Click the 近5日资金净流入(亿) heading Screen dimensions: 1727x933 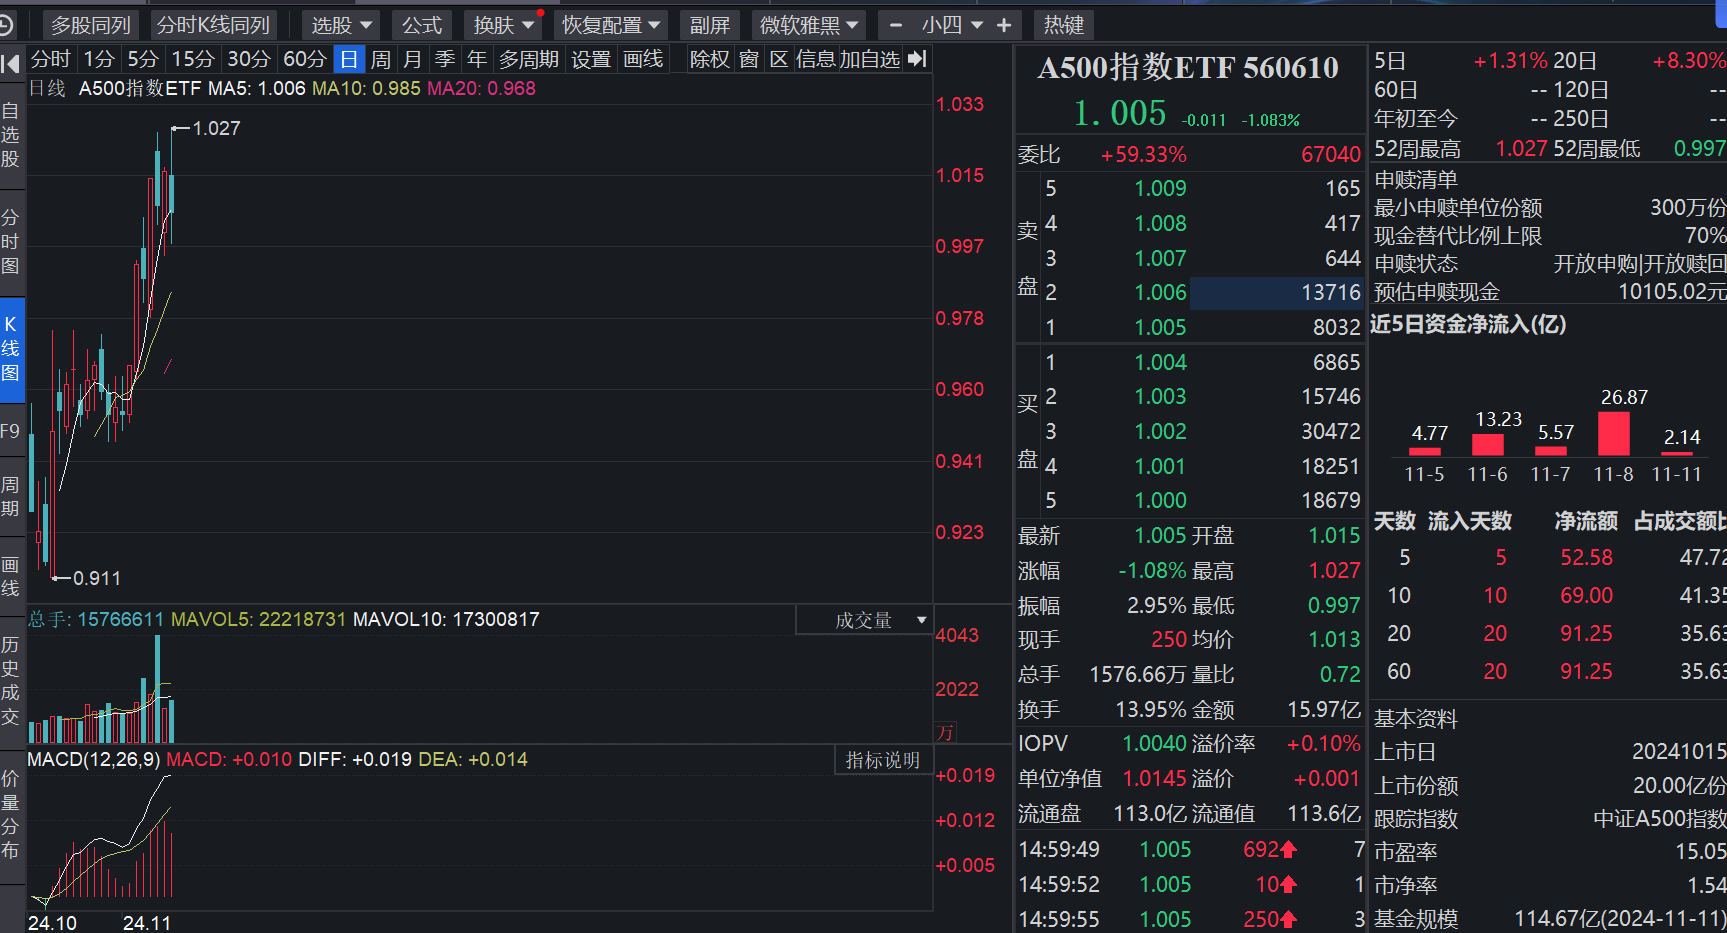click(1468, 324)
